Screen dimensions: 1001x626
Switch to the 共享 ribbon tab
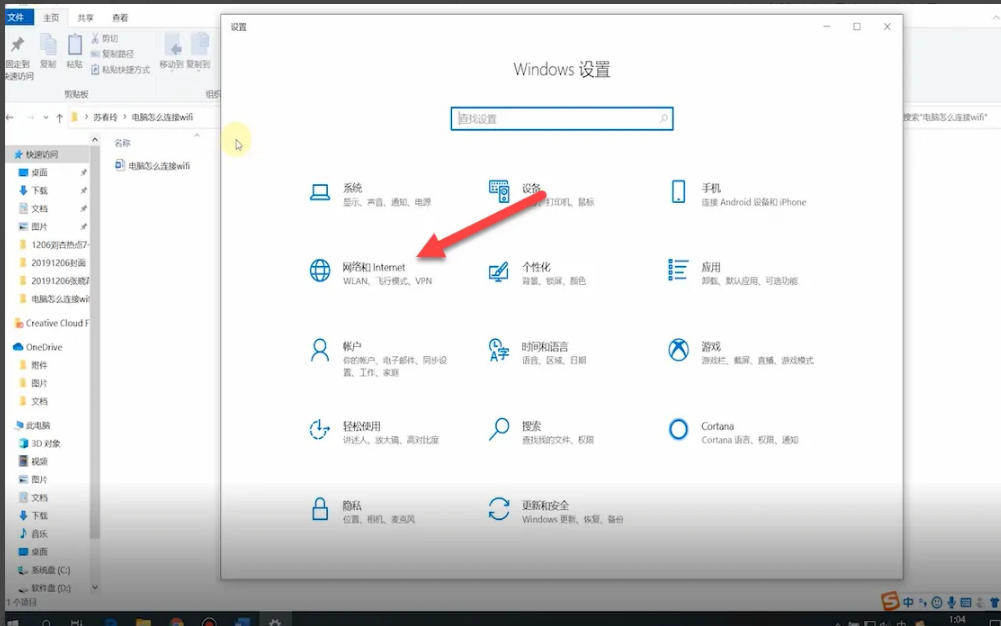pyautogui.click(x=86, y=18)
